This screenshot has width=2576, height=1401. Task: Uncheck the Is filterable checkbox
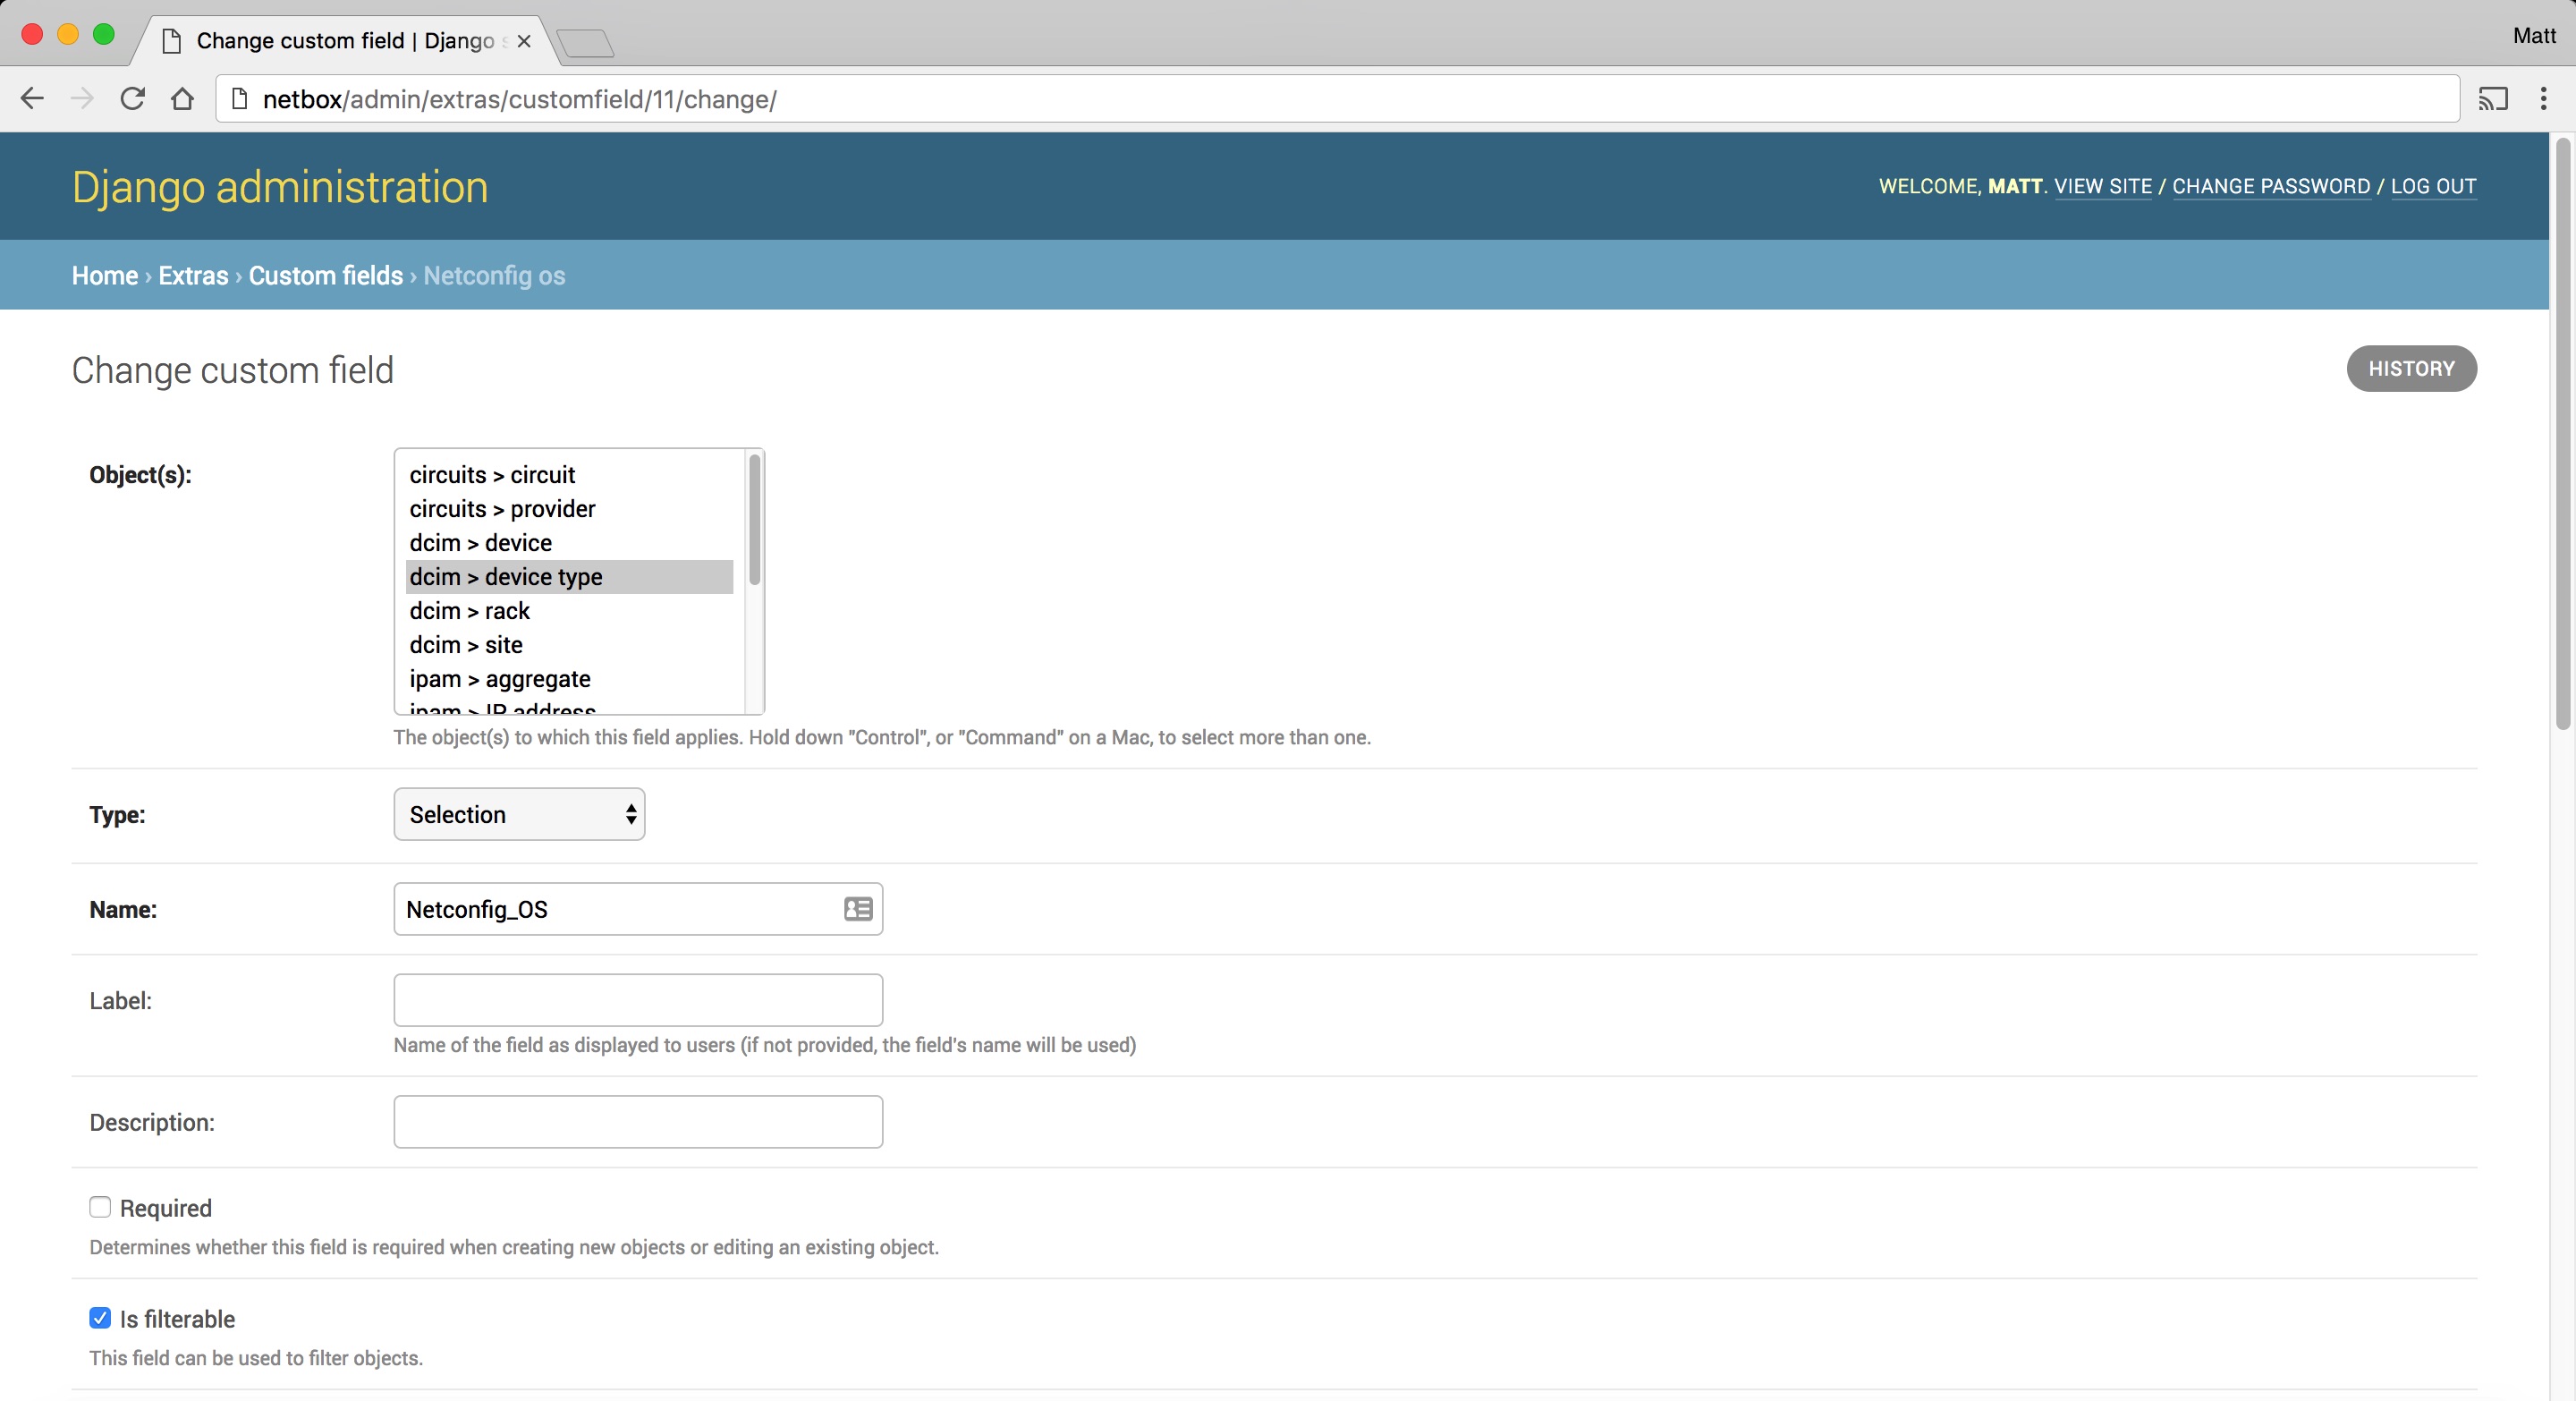[100, 1318]
